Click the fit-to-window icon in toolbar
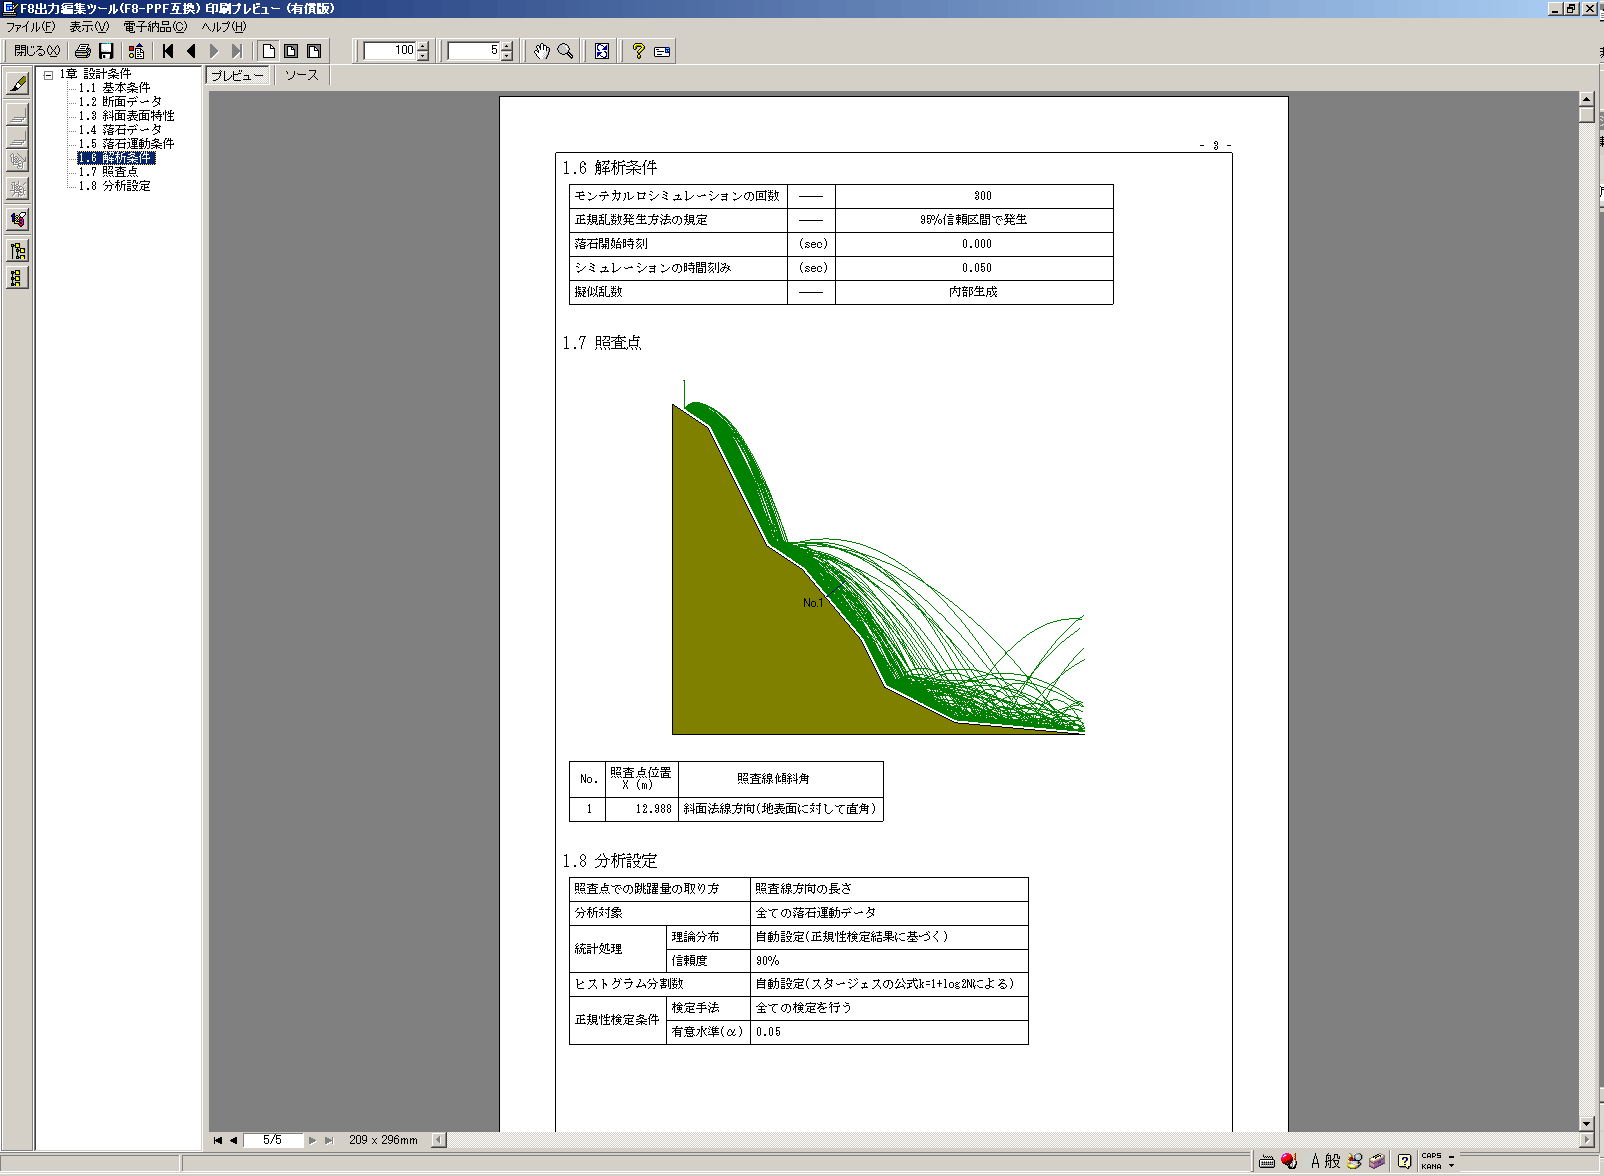 tap(602, 51)
